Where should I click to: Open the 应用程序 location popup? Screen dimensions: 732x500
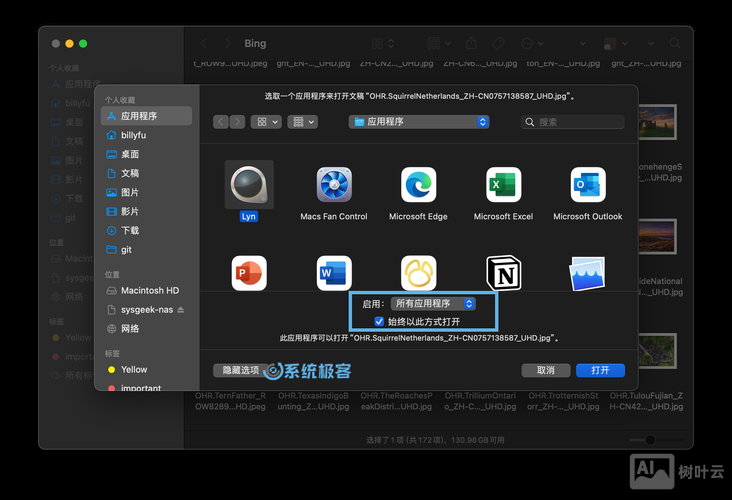click(419, 122)
